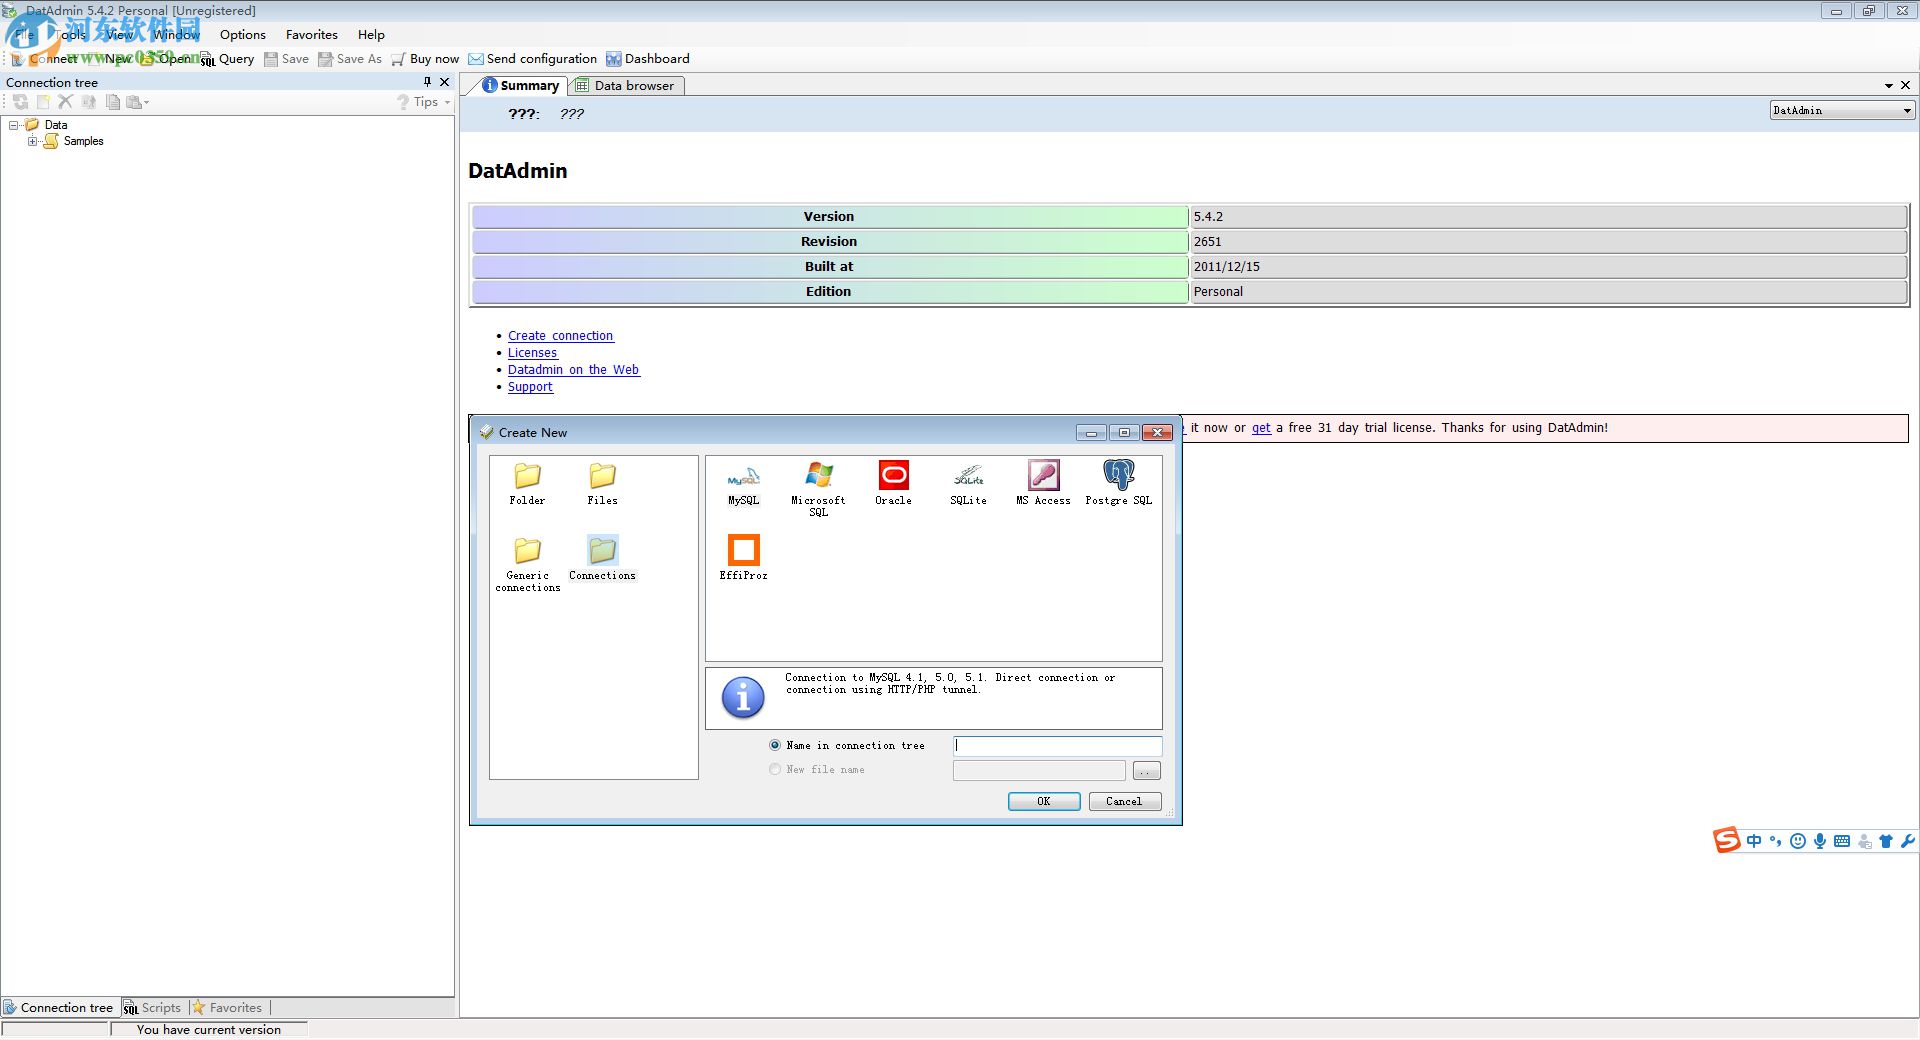This screenshot has height=1040, width=1920.
Task: Open the Create connection link
Action: [x=560, y=336]
